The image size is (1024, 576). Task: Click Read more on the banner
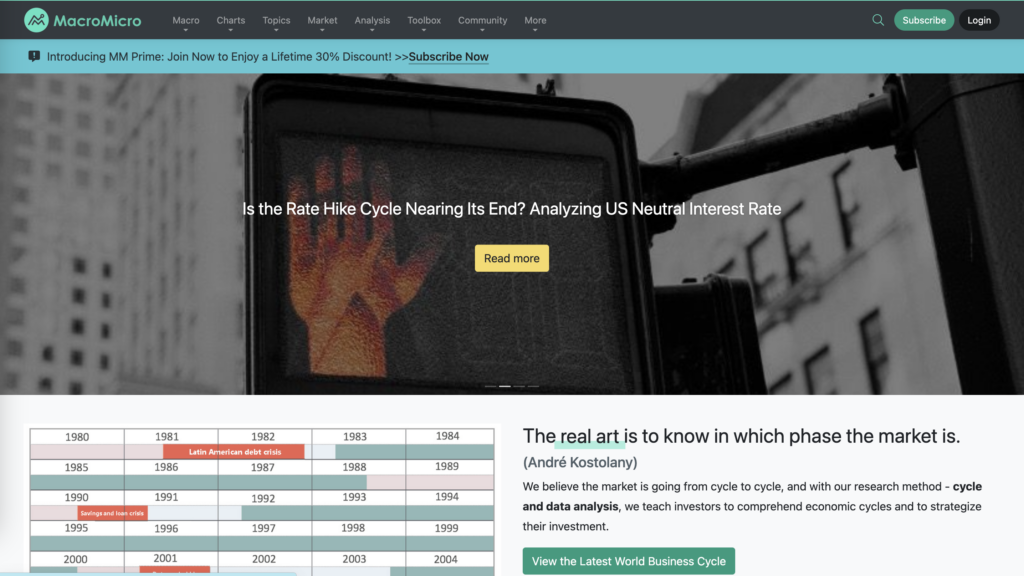click(x=511, y=258)
